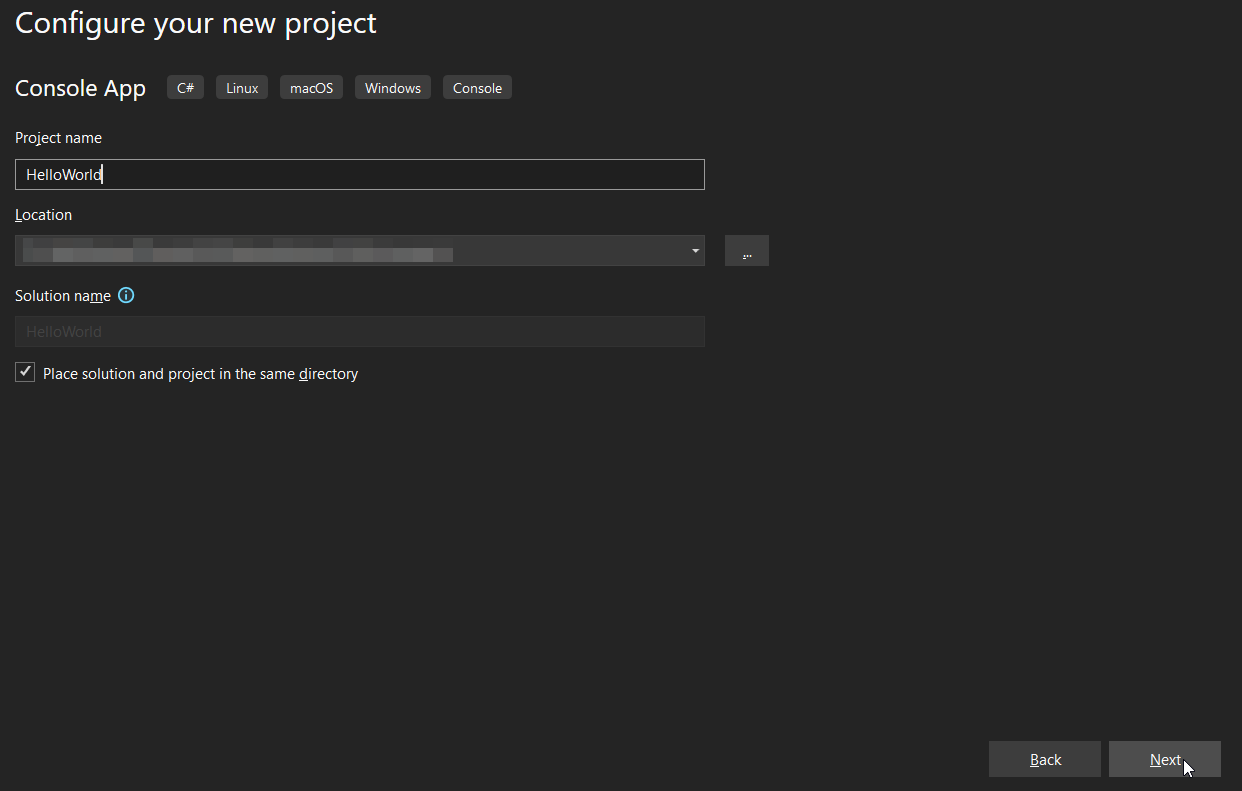Click the Solution name info icon
The width and height of the screenshot is (1242, 791).
pos(126,296)
